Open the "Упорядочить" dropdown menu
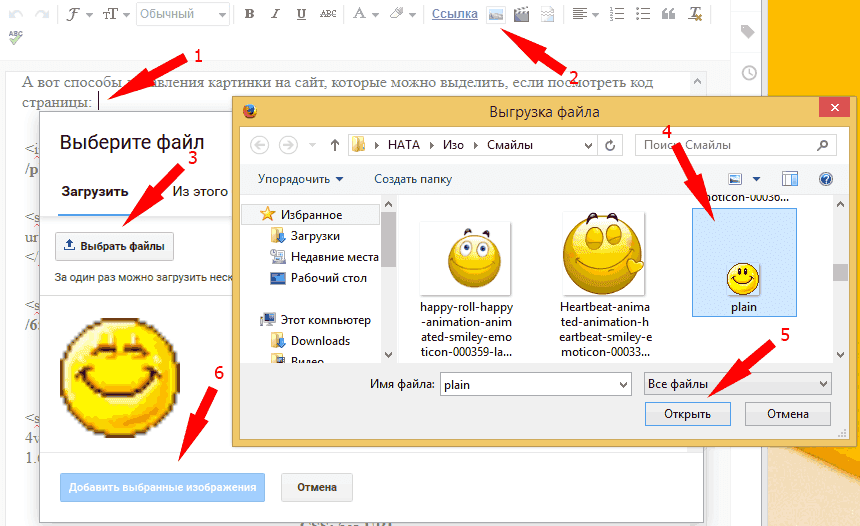The image size is (860, 526). 300,179
